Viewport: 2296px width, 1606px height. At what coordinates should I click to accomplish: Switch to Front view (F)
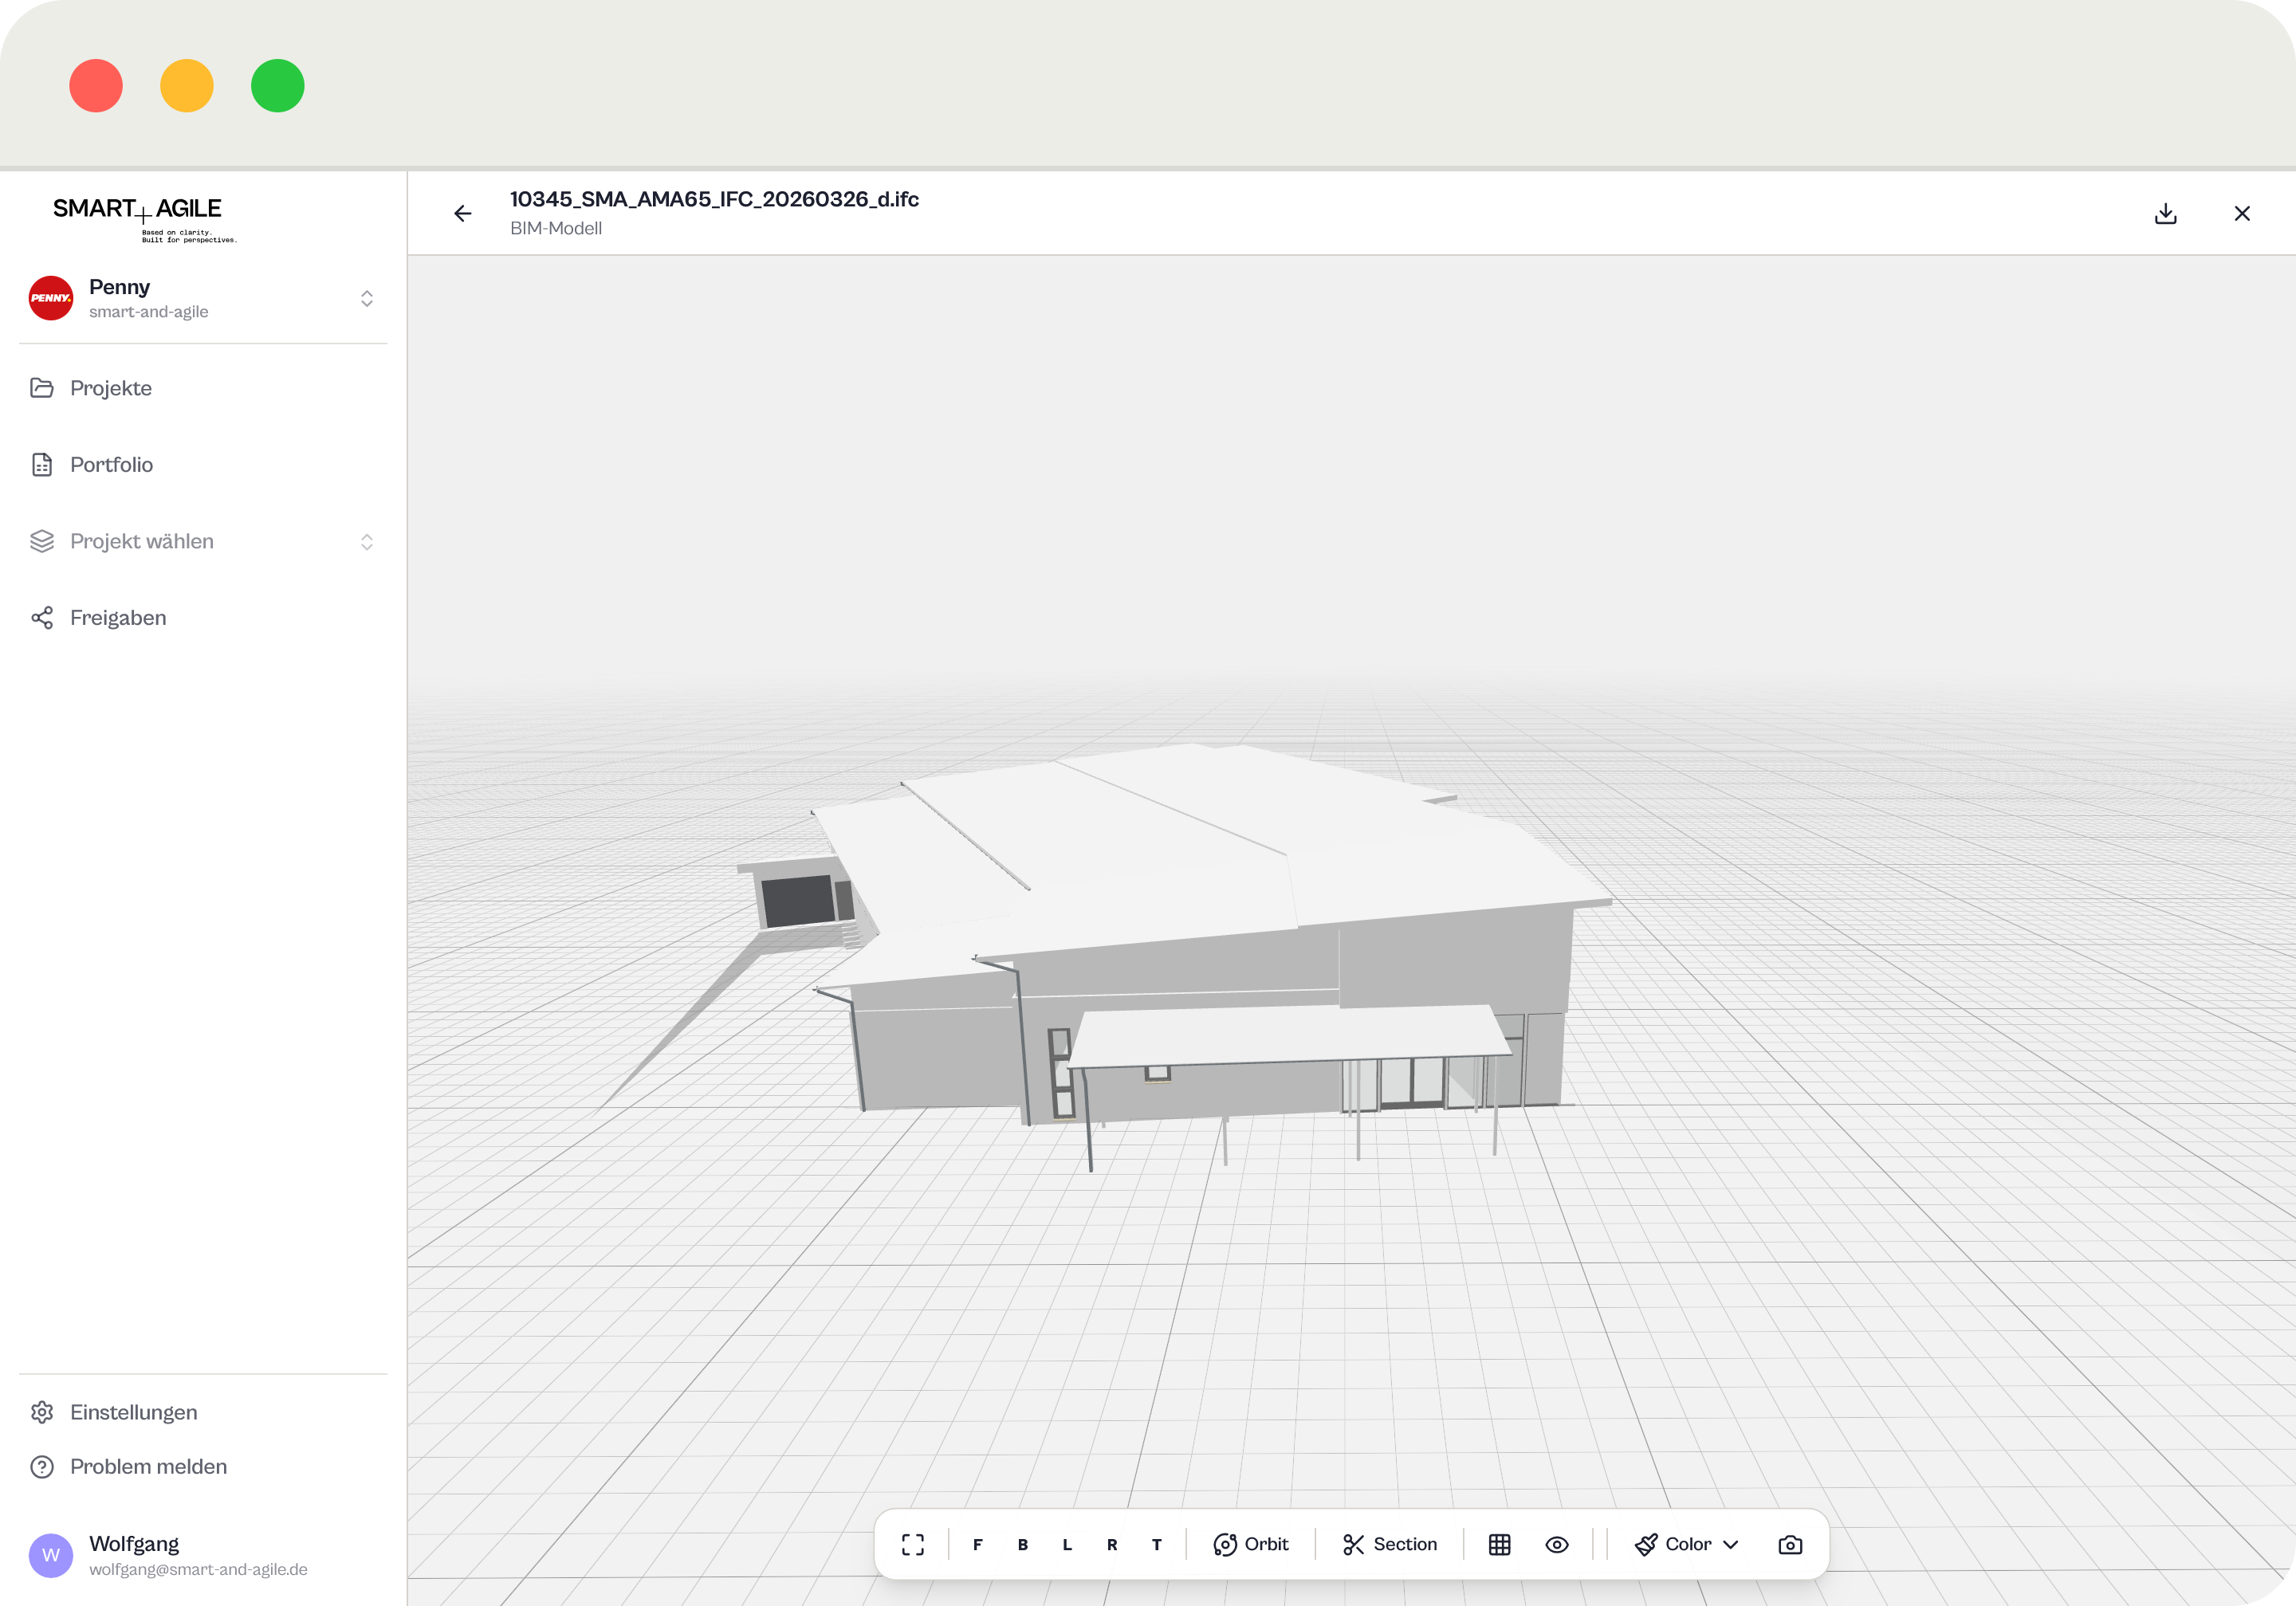(978, 1545)
